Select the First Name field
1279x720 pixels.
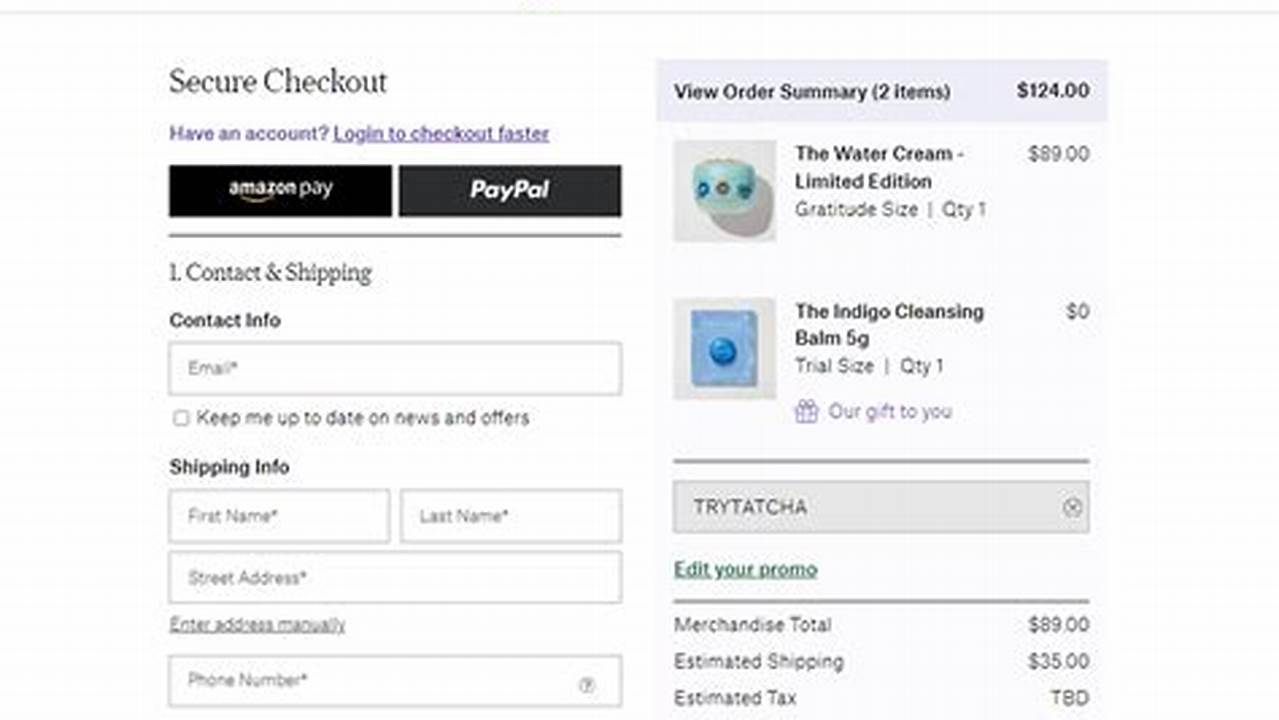278,516
